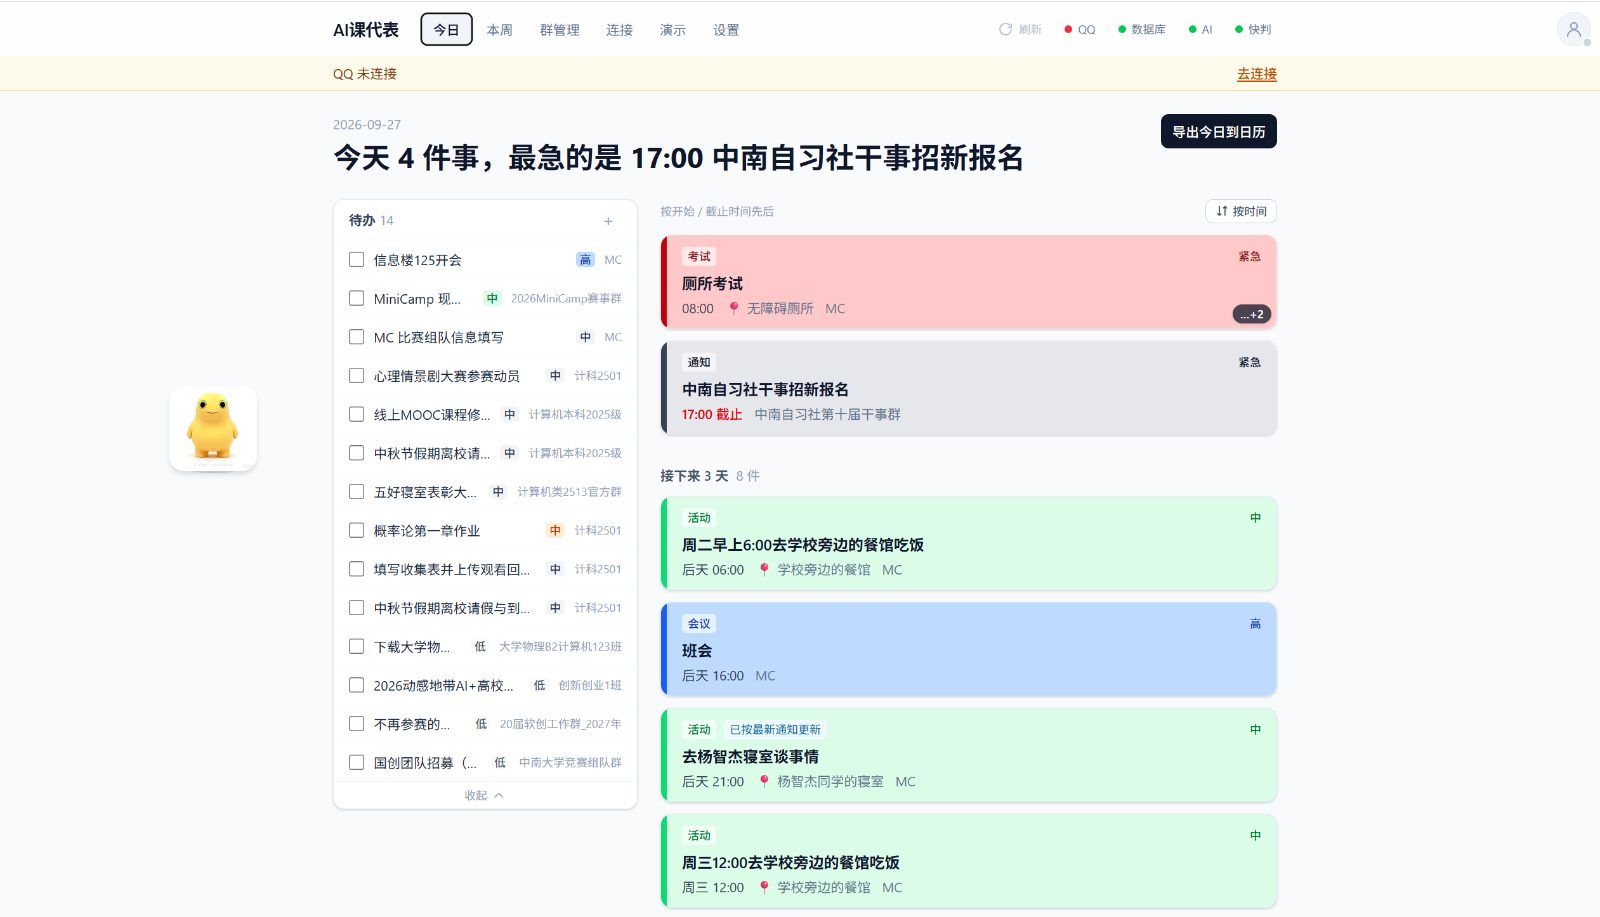The width and height of the screenshot is (1600, 917).
Task: Click the 下载大学物 todo item text
Action: [x=412, y=647]
